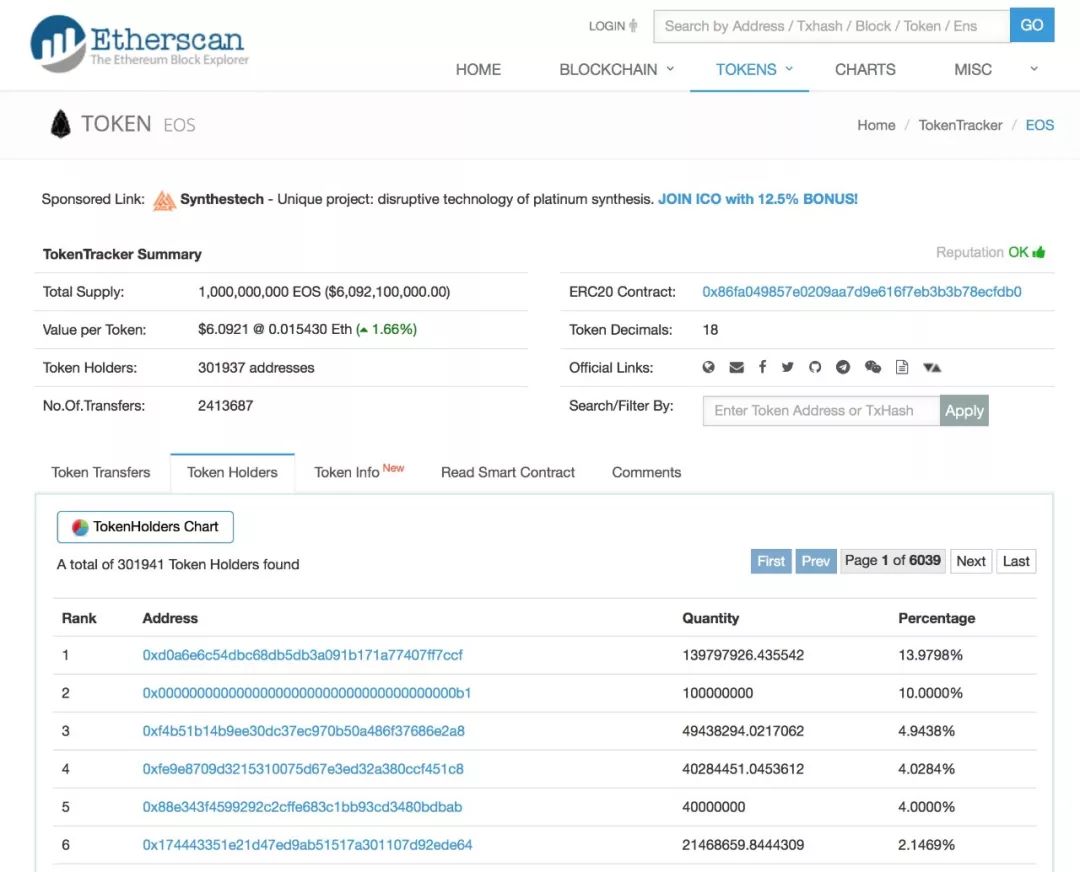Viewport: 1080px width, 872px height.
Task: Open the Twitter official link icon
Action: [787, 367]
